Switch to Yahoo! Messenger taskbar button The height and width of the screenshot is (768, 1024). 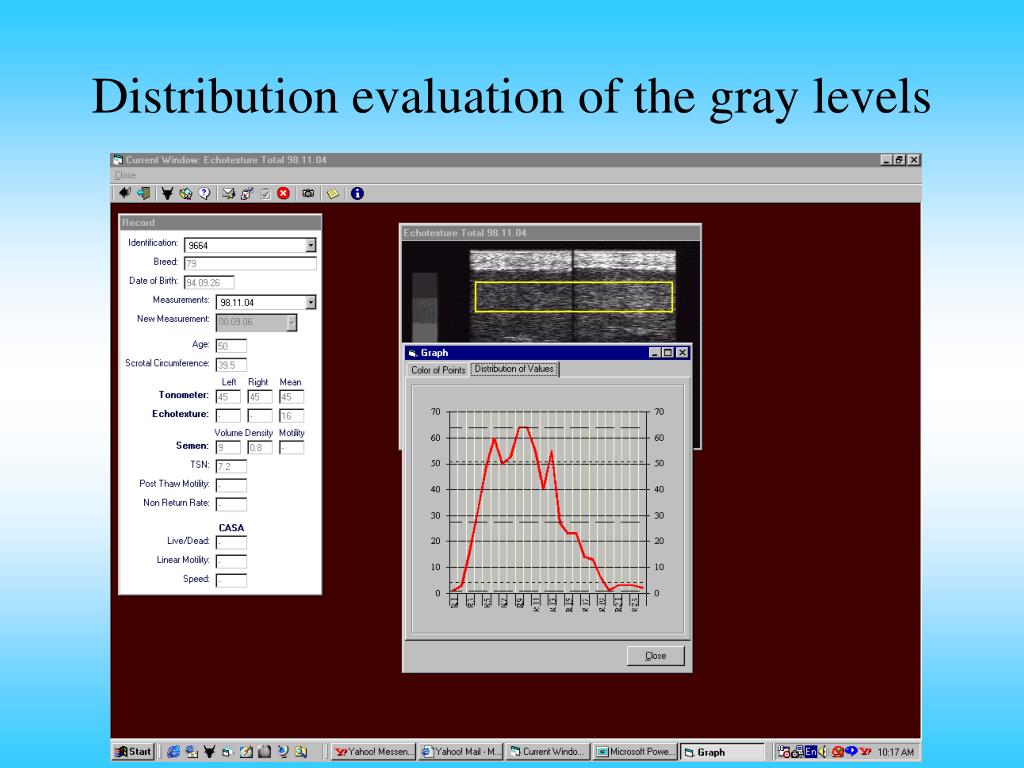(x=374, y=752)
